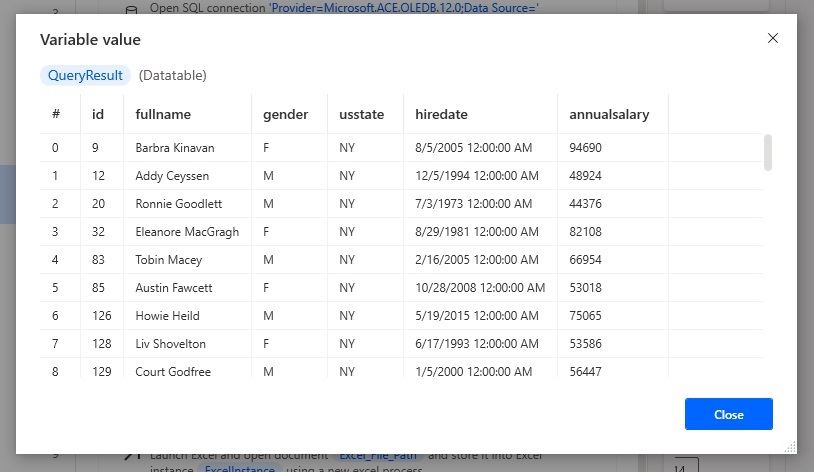This screenshot has height=472, width=814.
Task: Click the Liv Shovelton cell
Action: [170, 344]
